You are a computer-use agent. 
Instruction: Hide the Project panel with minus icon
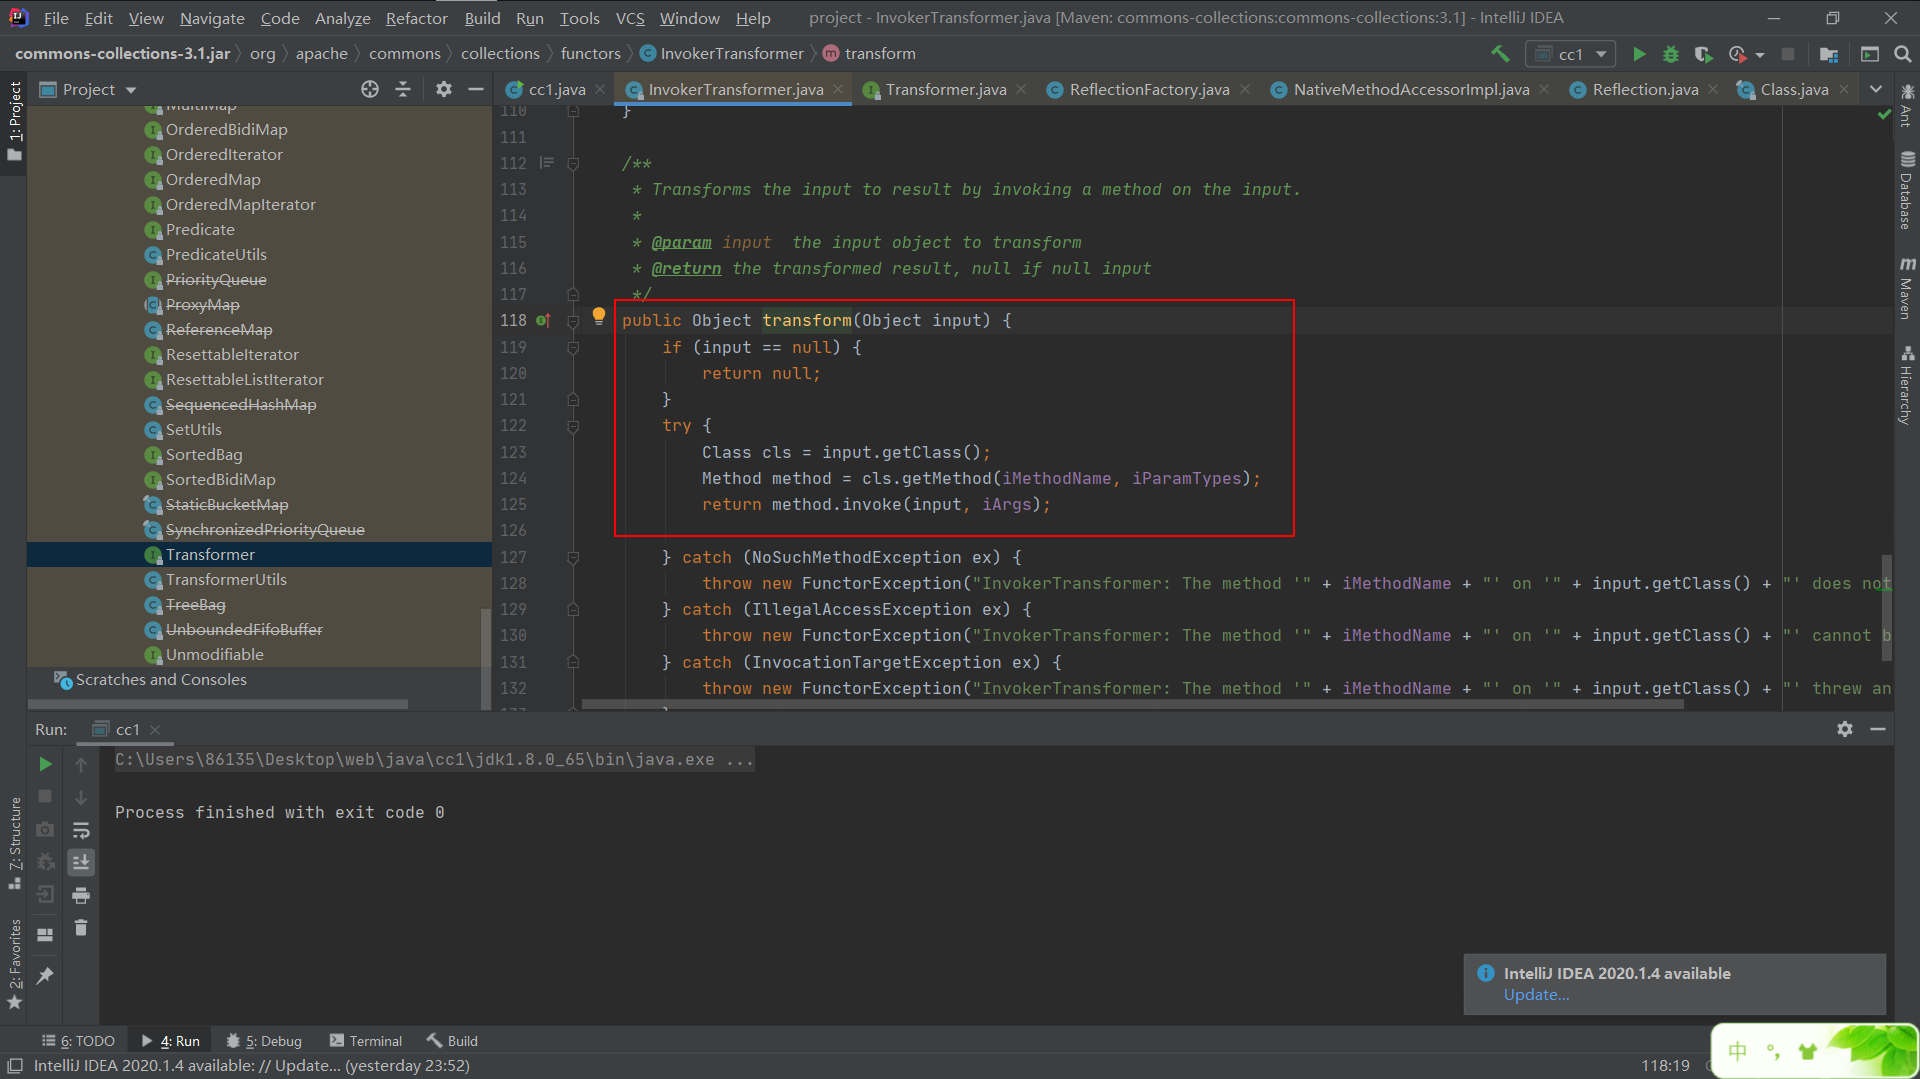click(x=476, y=89)
